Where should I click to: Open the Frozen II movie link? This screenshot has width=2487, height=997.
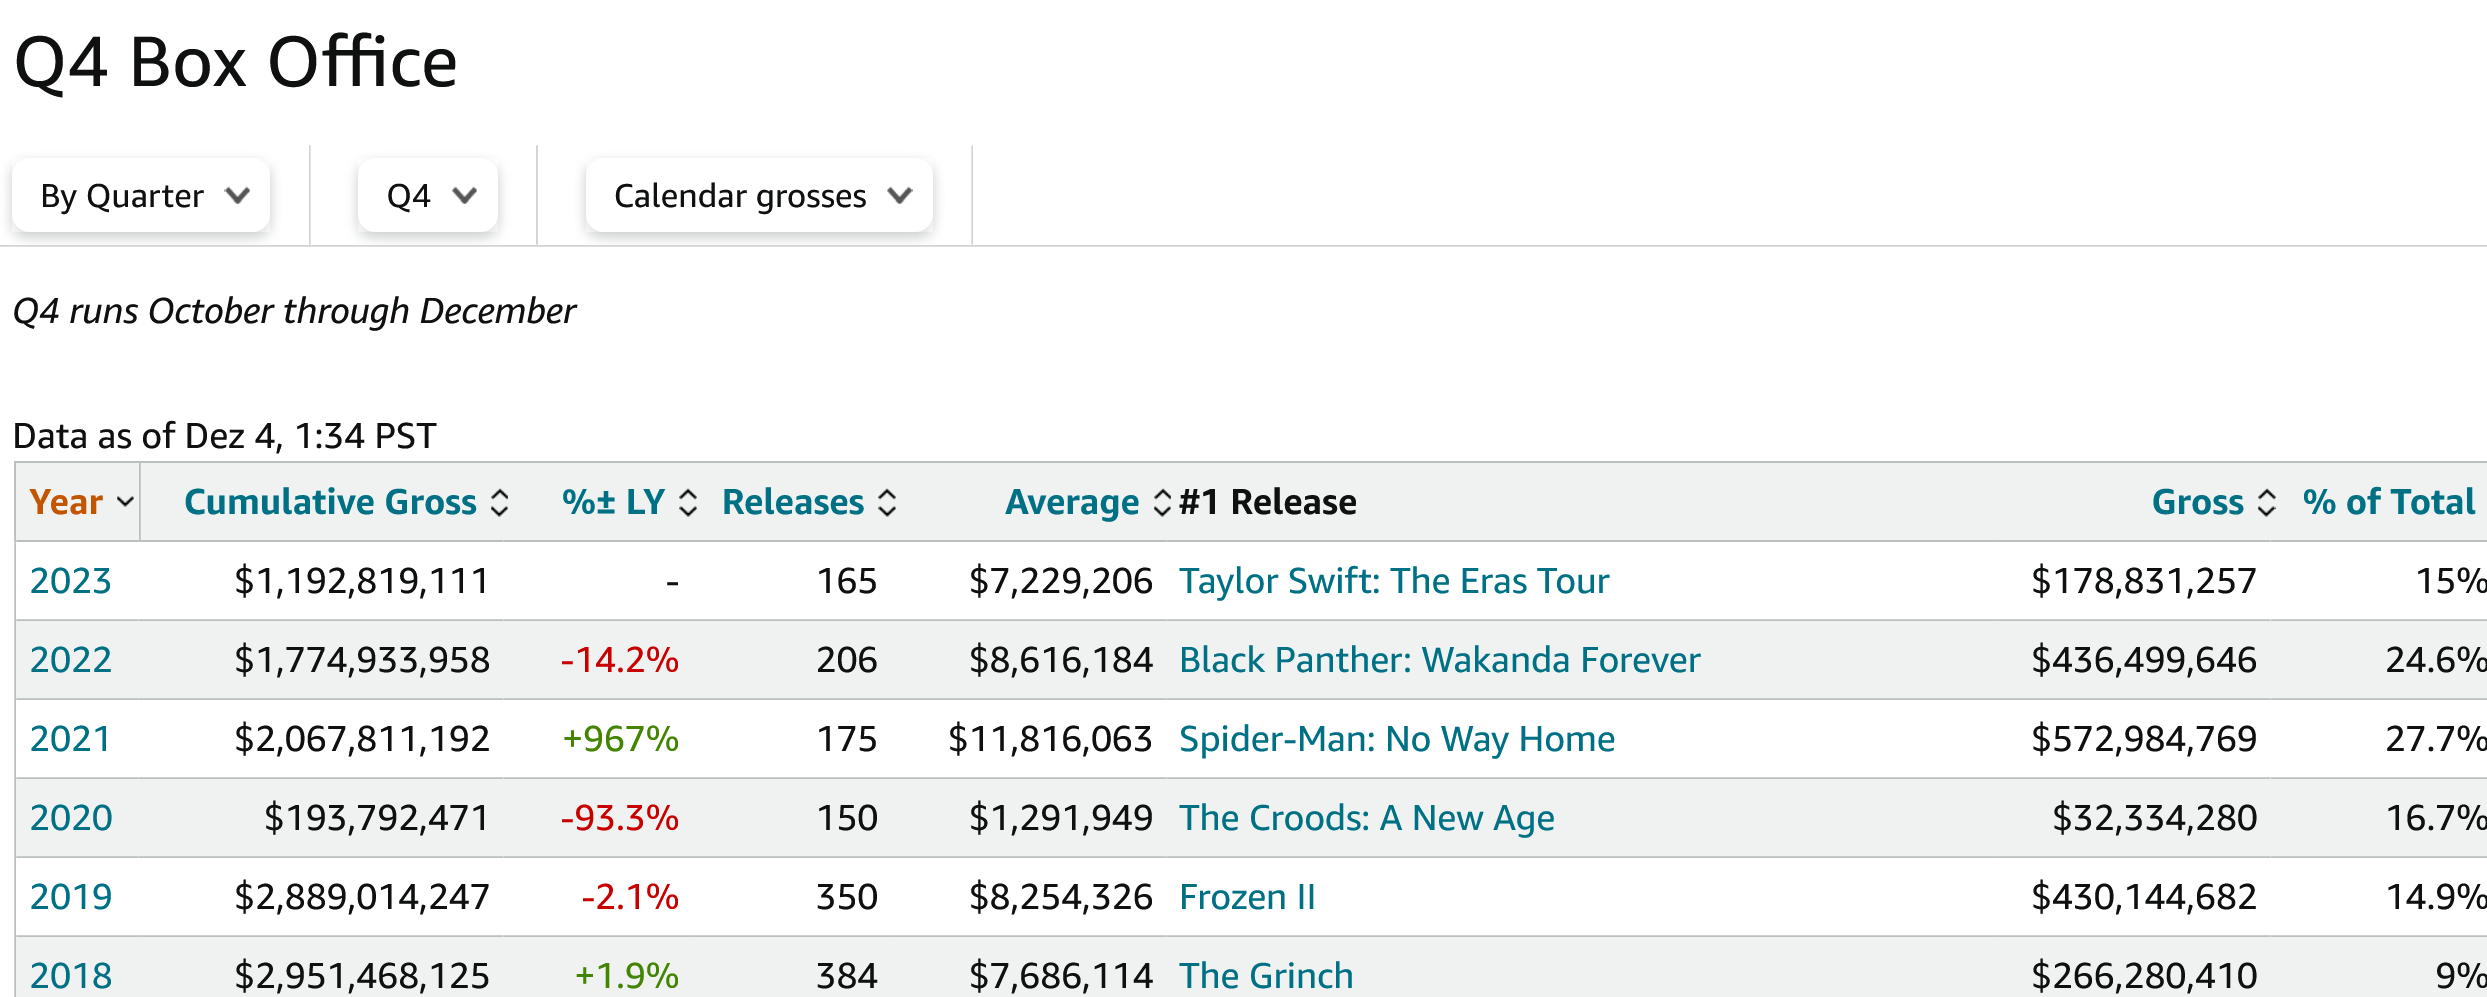coord(1247,897)
